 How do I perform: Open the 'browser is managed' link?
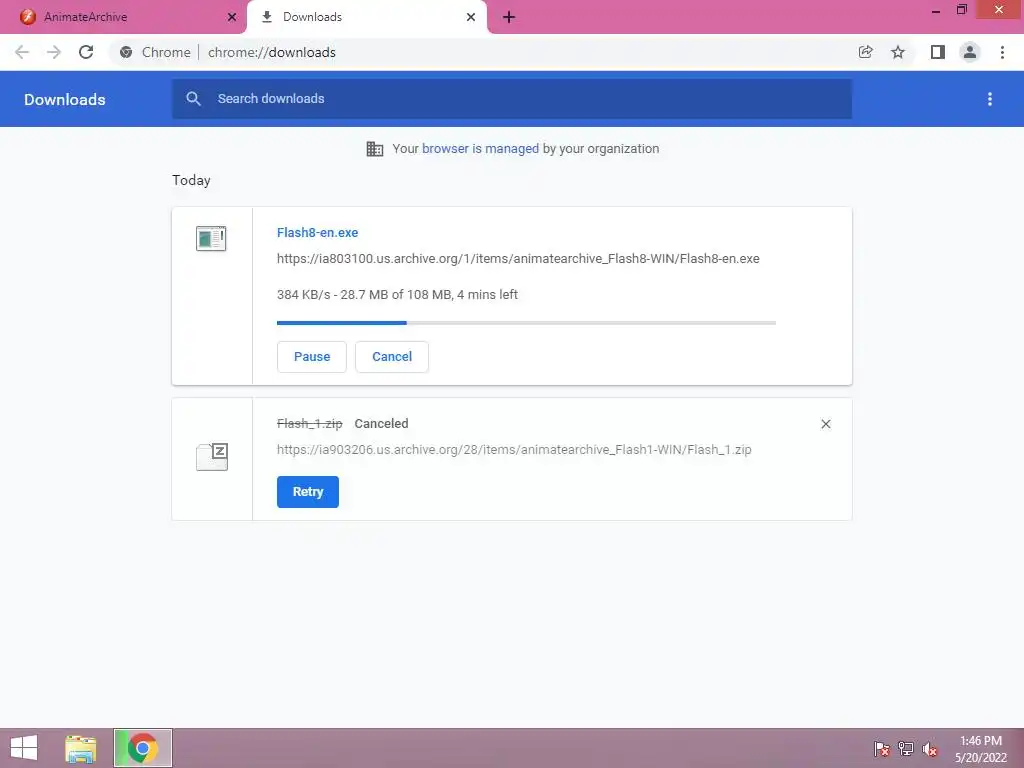(x=480, y=149)
